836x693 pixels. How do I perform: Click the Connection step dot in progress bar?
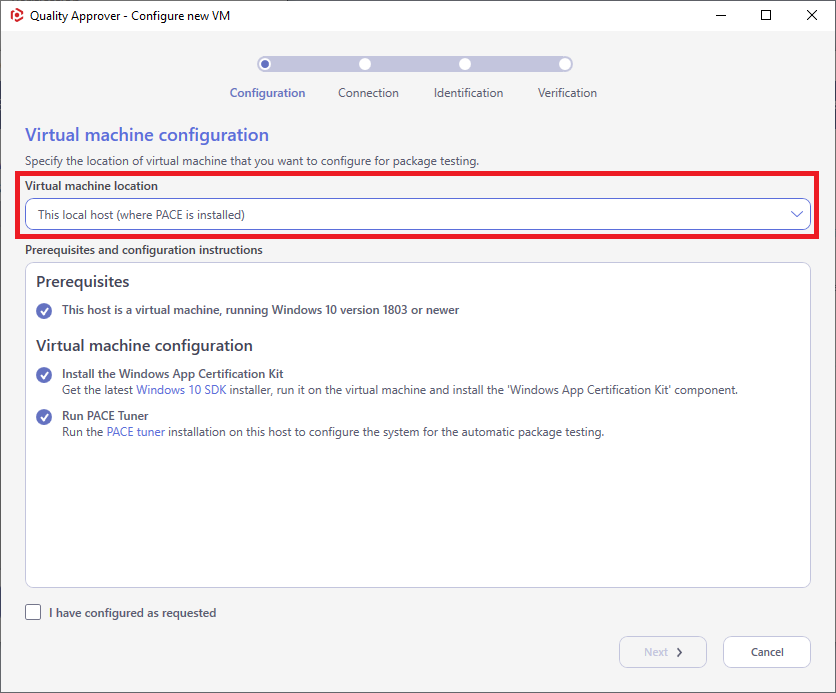point(365,64)
